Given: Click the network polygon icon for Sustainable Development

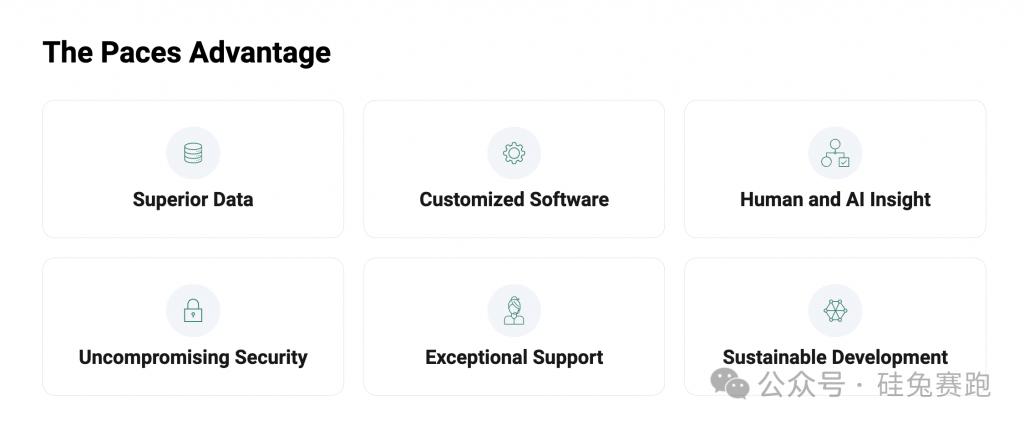Looking at the screenshot, I should (835, 310).
